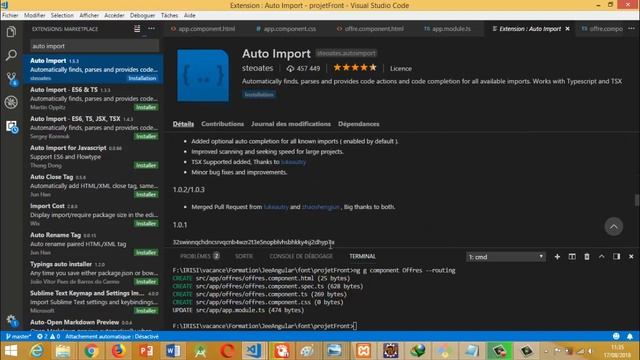Click the auto import search field
The image size is (640, 360).
tap(94, 46)
